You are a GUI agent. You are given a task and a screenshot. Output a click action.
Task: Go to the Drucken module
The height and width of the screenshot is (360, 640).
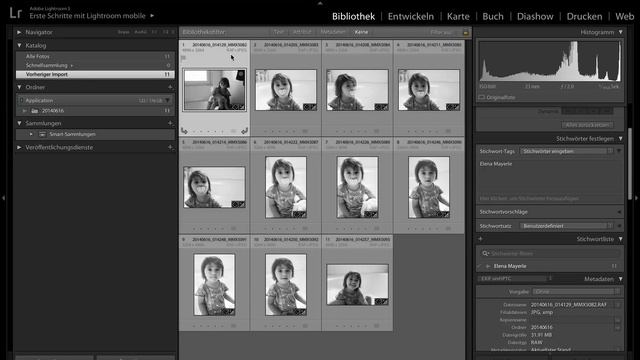[x=584, y=16]
